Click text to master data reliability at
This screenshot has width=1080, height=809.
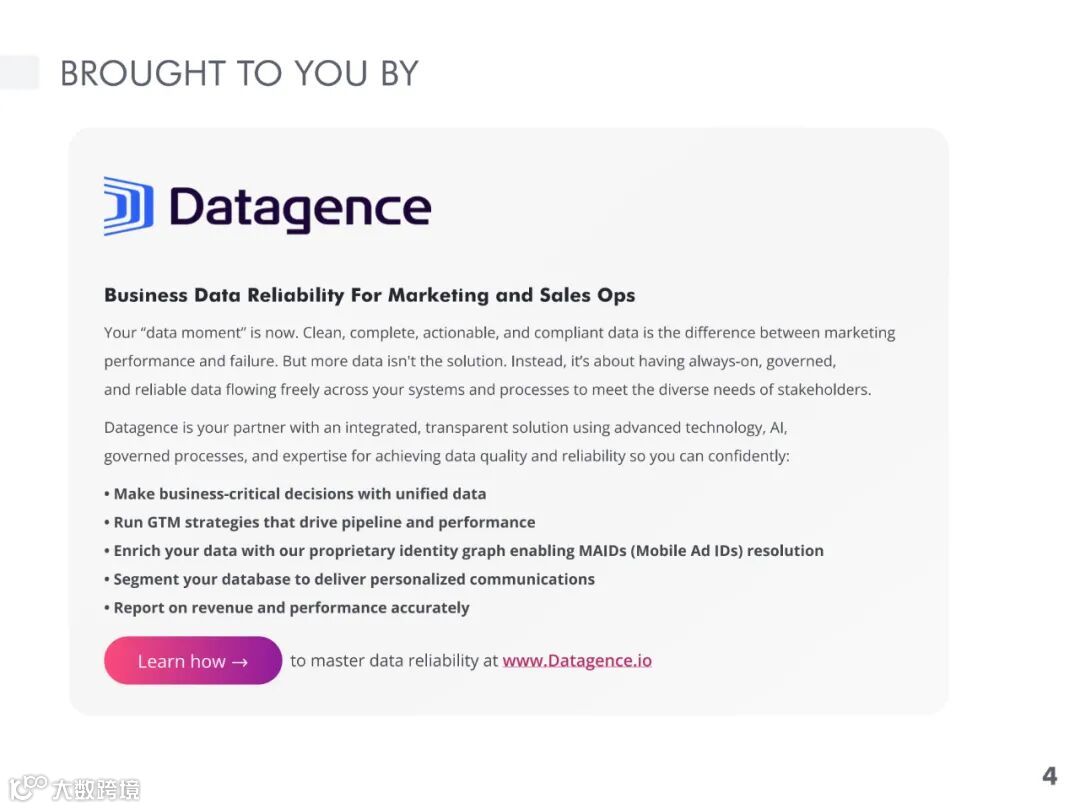coord(394,661)
